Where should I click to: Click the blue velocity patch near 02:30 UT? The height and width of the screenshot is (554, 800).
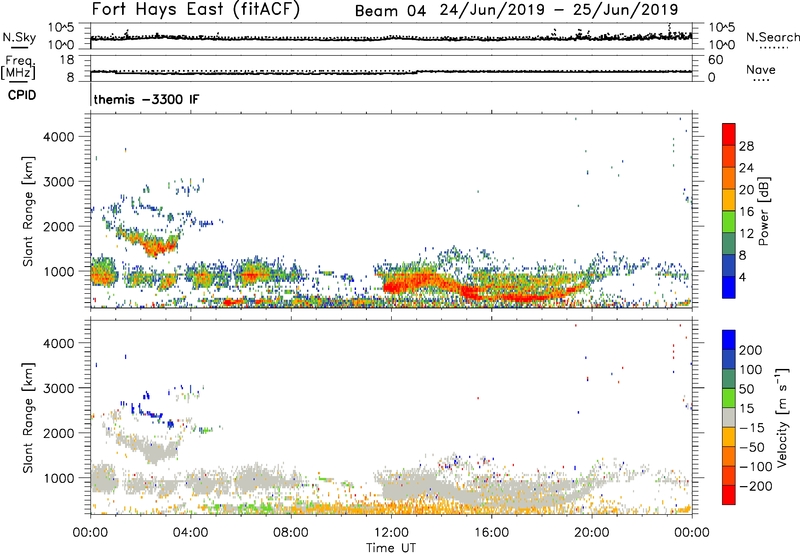pyautogui.click(x=151, y=413)
